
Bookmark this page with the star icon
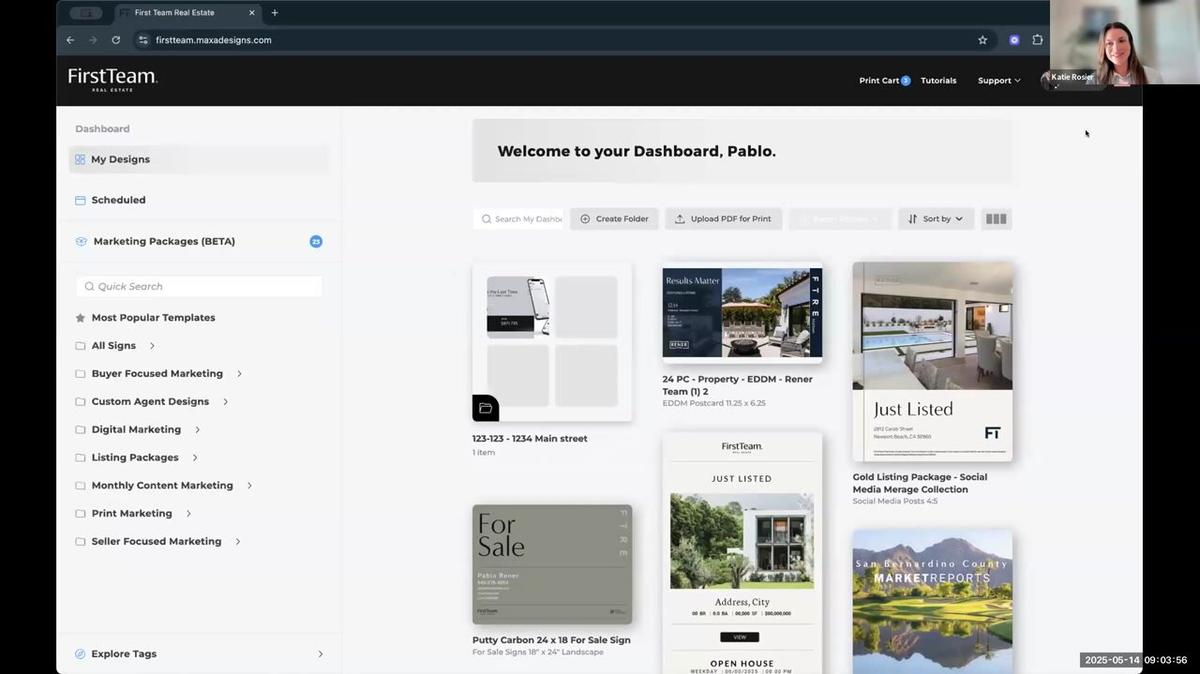point(983,40)
